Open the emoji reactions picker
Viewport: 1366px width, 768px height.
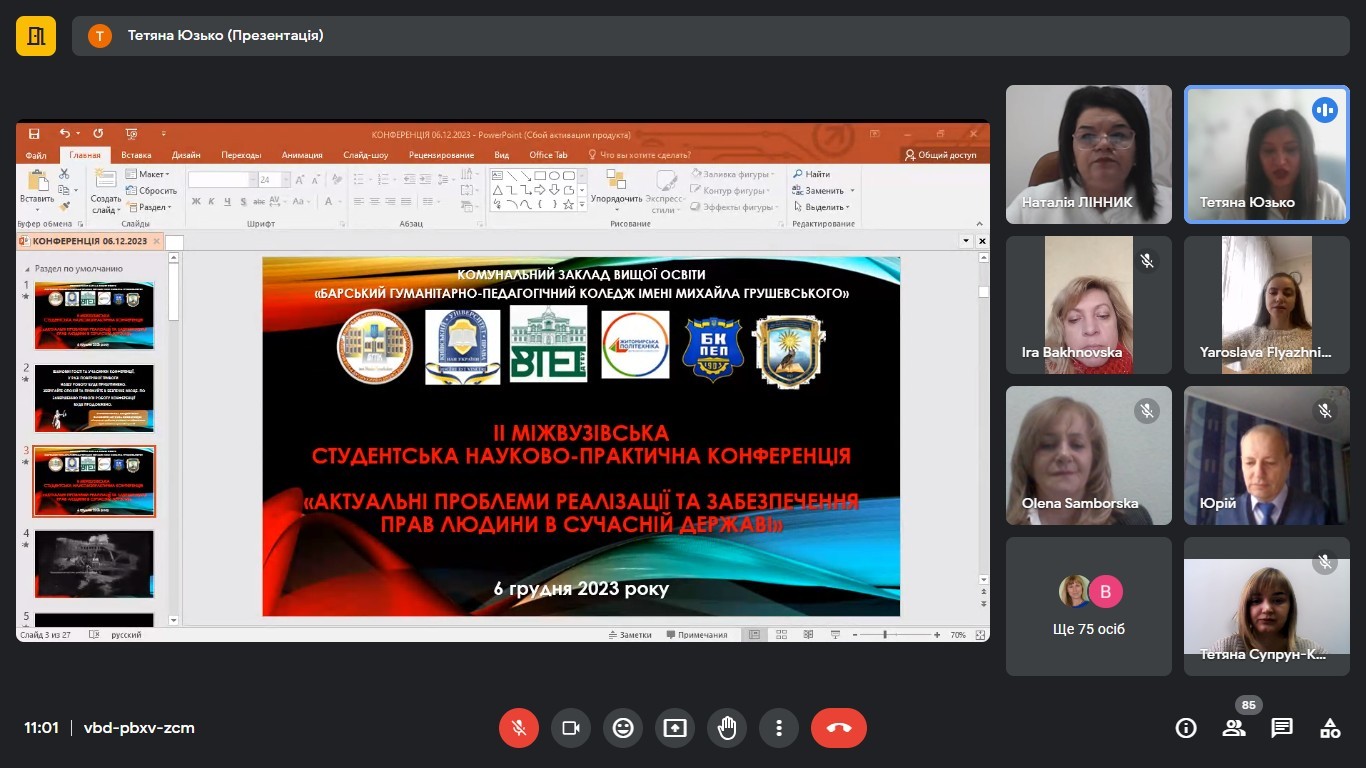tap(623, 728)
